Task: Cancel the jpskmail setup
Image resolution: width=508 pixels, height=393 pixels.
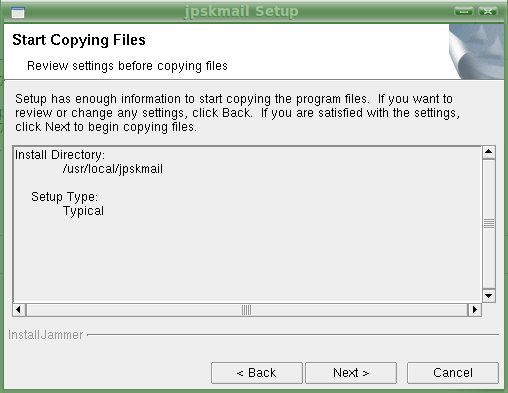Action: pyautogui.click(x=453, y=373)
